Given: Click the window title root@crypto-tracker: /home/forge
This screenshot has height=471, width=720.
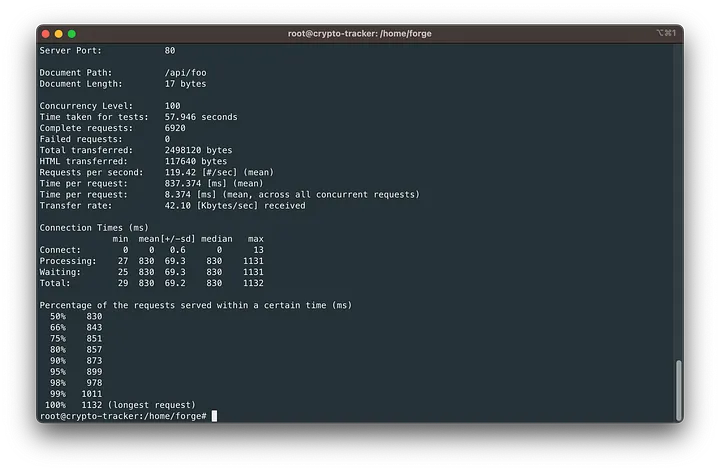Looking at the screenshot, I should click(x=360, y=34).
